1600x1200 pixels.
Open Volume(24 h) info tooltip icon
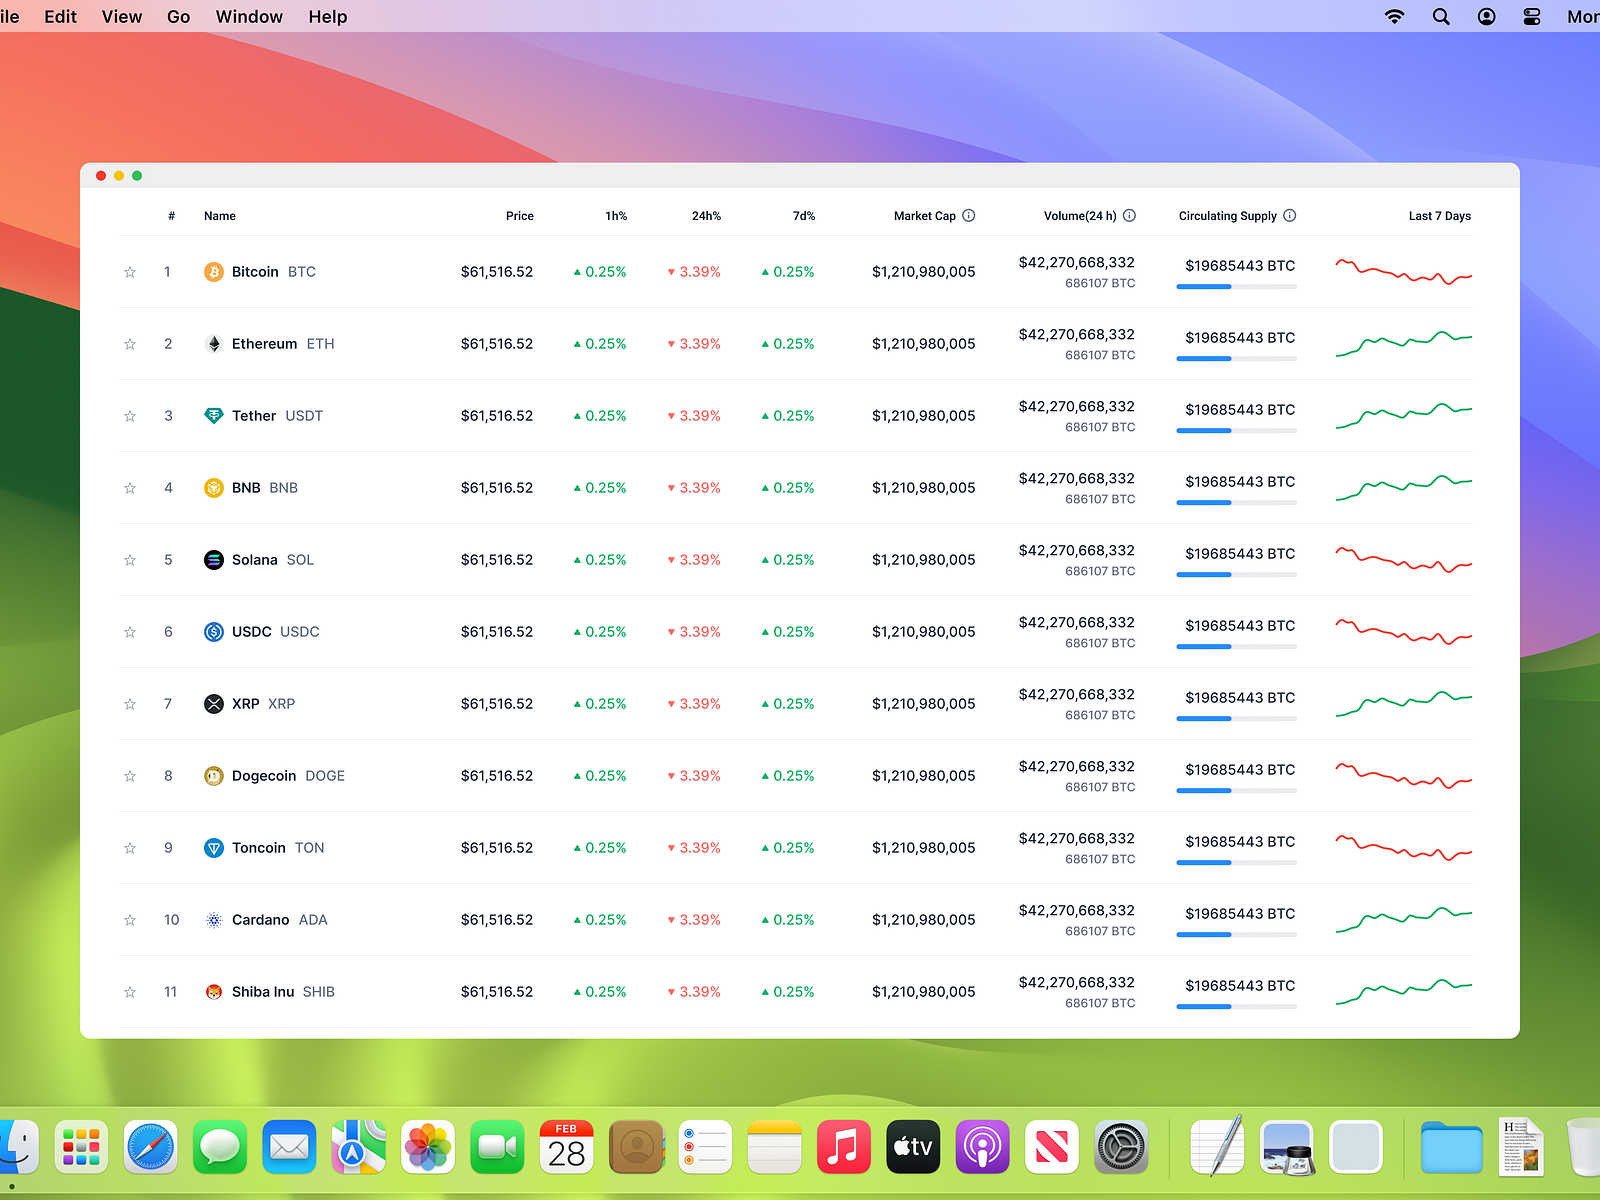1129,215
